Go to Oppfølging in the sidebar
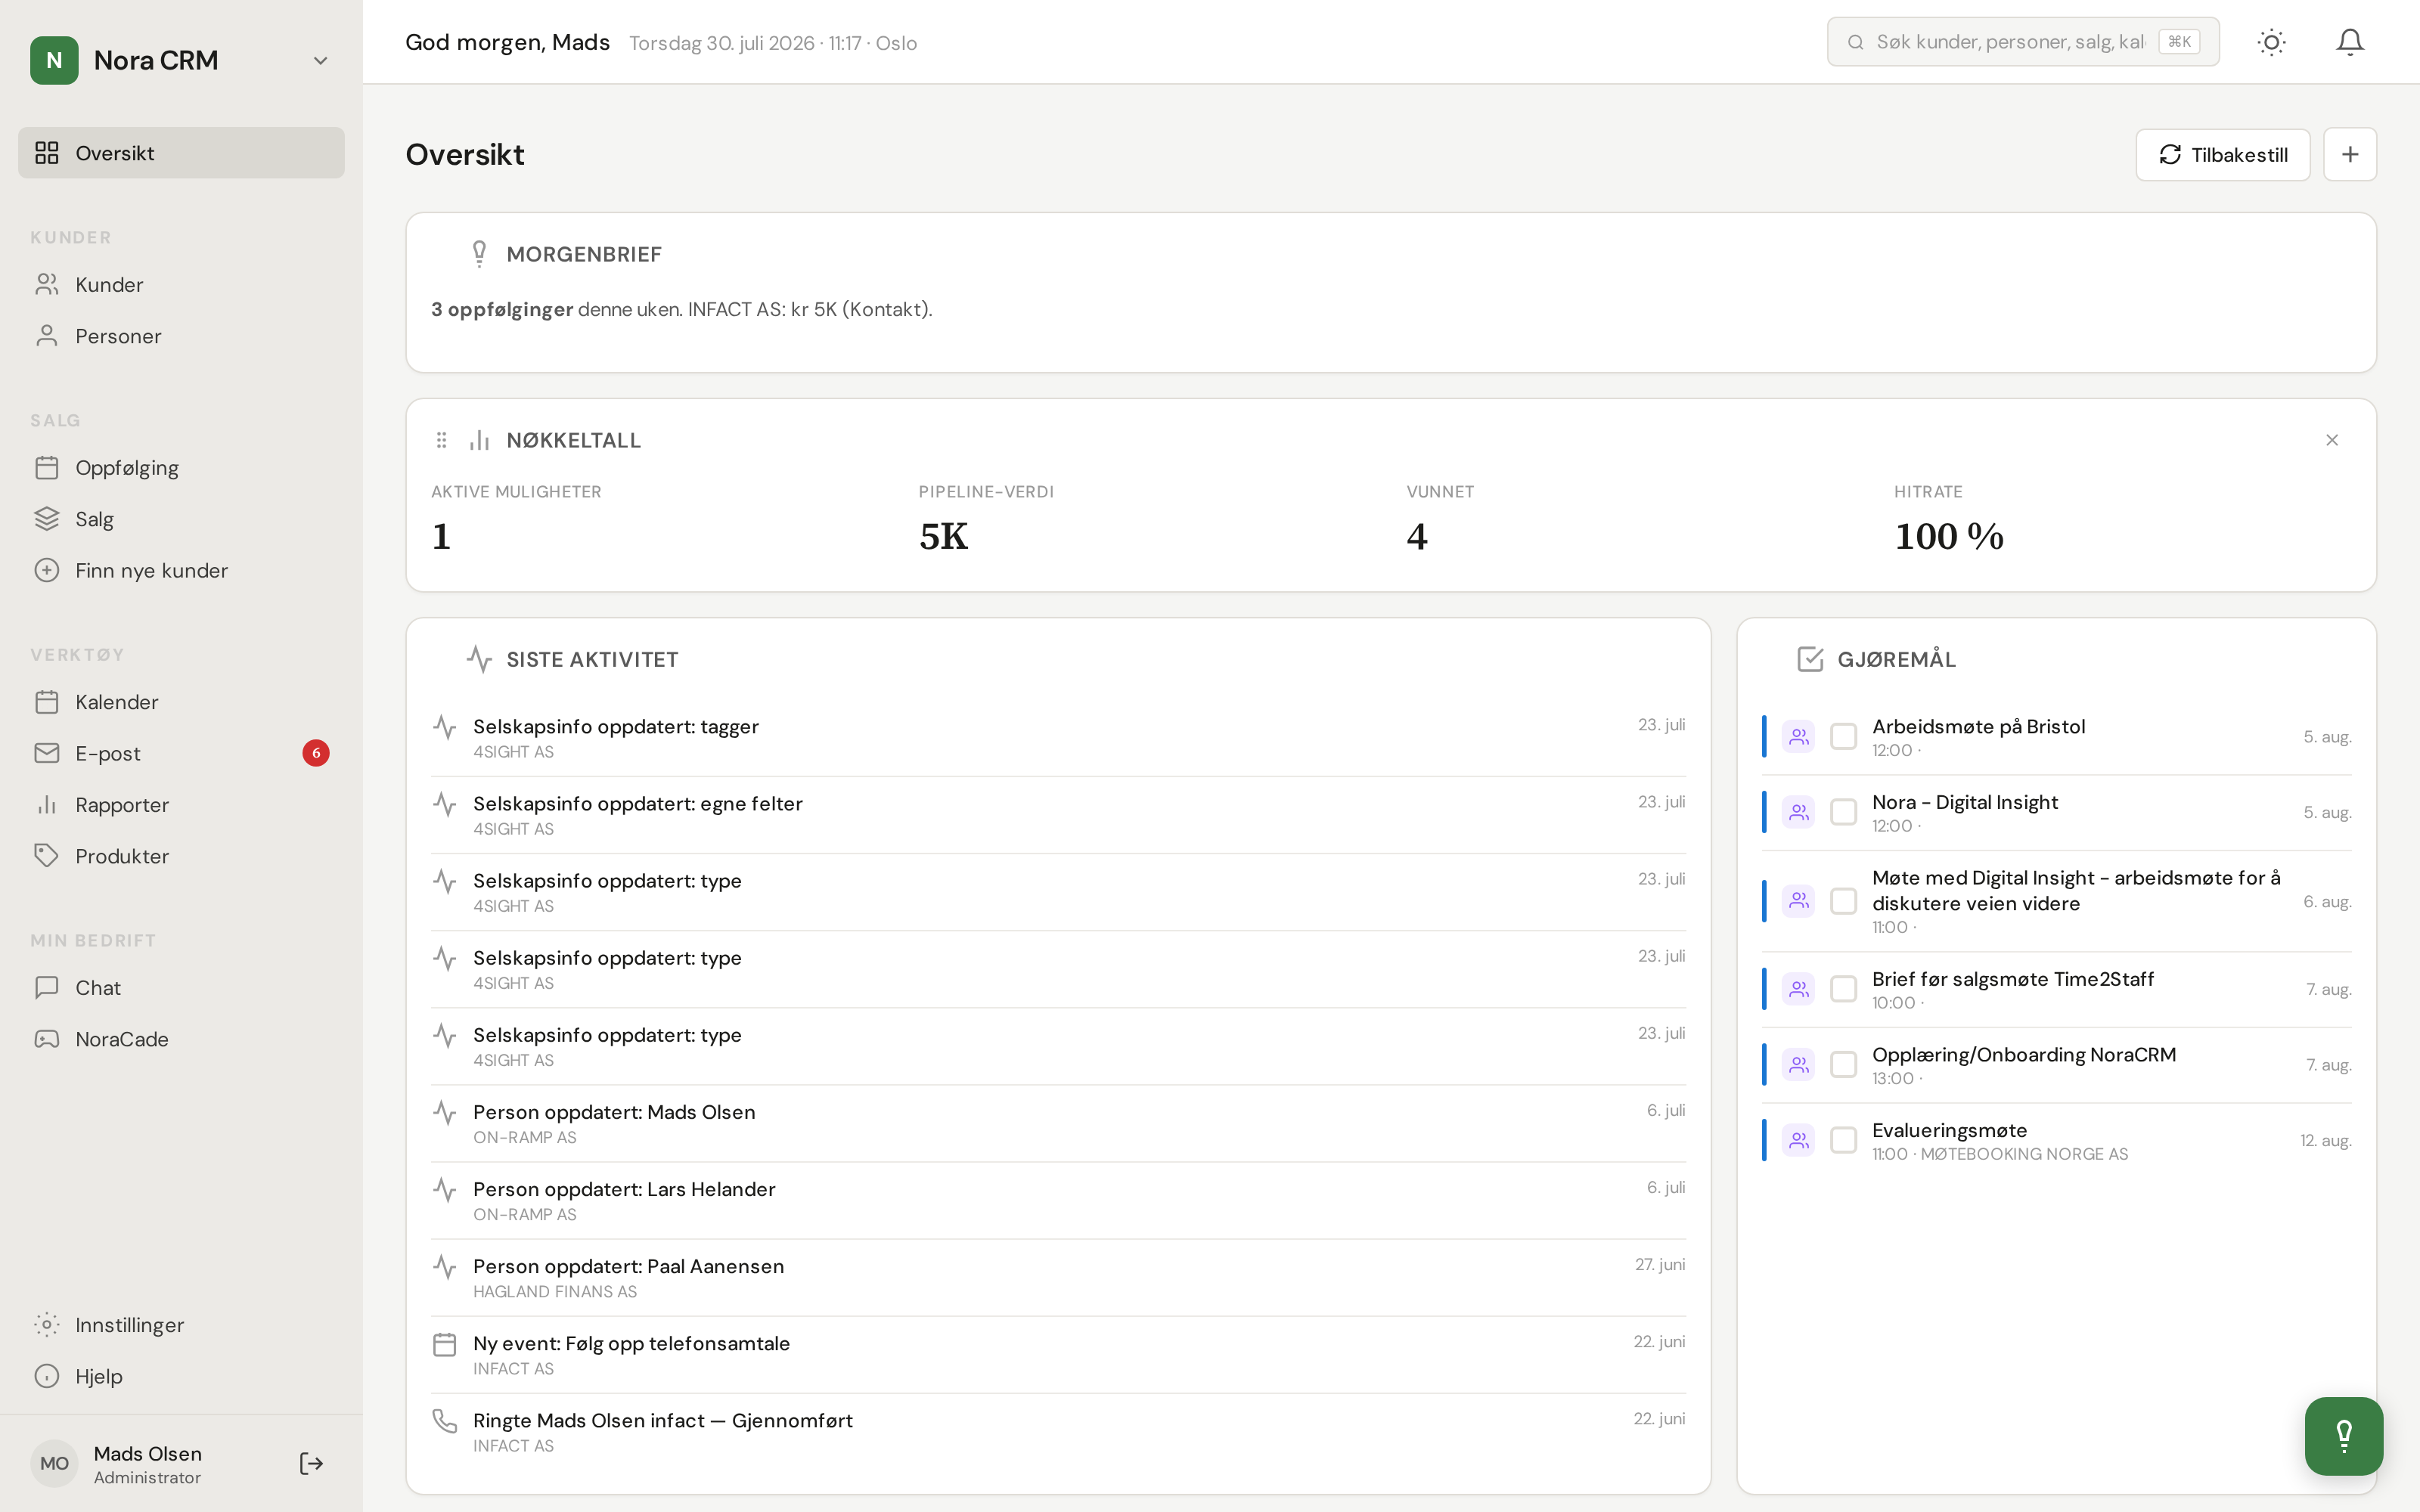Viewport: 2420px width, 1512px height. point(181,468)
